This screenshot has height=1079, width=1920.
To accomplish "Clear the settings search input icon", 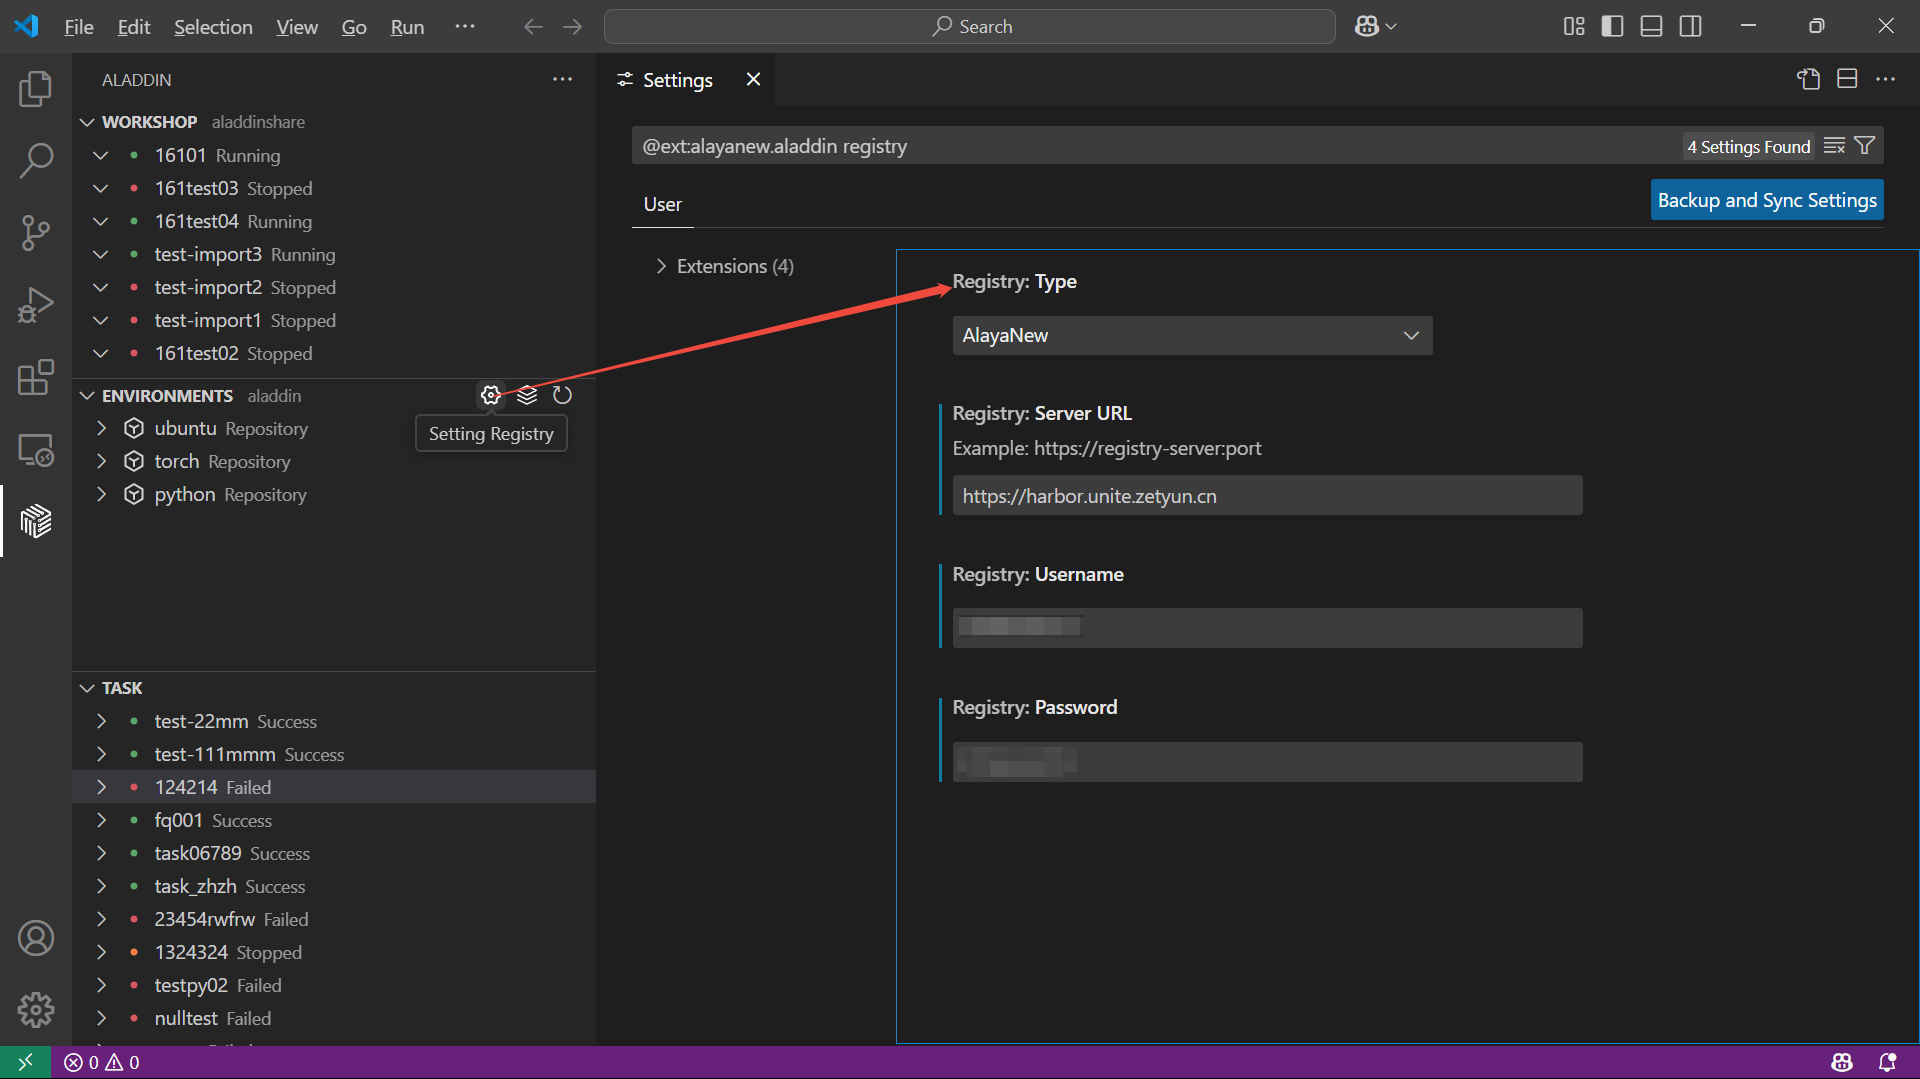I will click(x=1835, y=145).
